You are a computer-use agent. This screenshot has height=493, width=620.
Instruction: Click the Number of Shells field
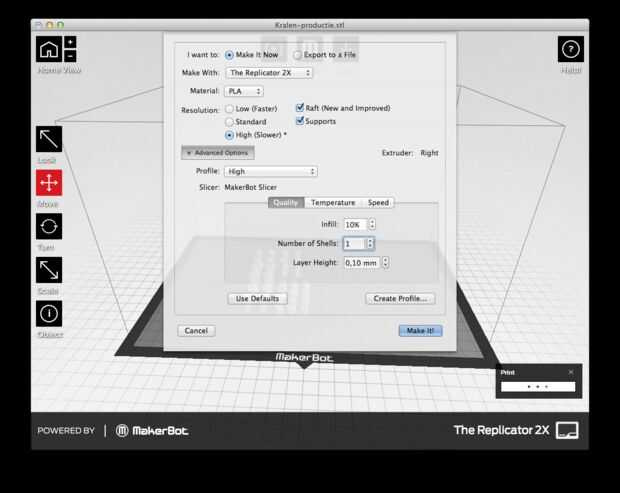coord(354,244)
